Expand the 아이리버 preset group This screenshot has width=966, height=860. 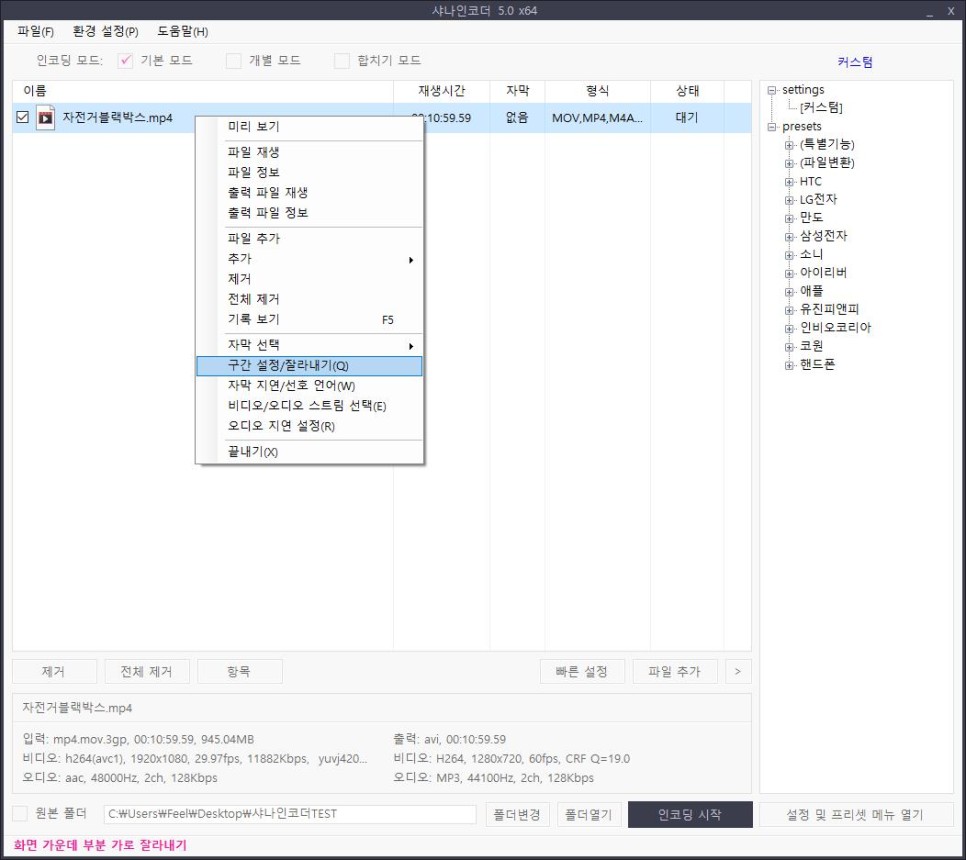(789, 273)
